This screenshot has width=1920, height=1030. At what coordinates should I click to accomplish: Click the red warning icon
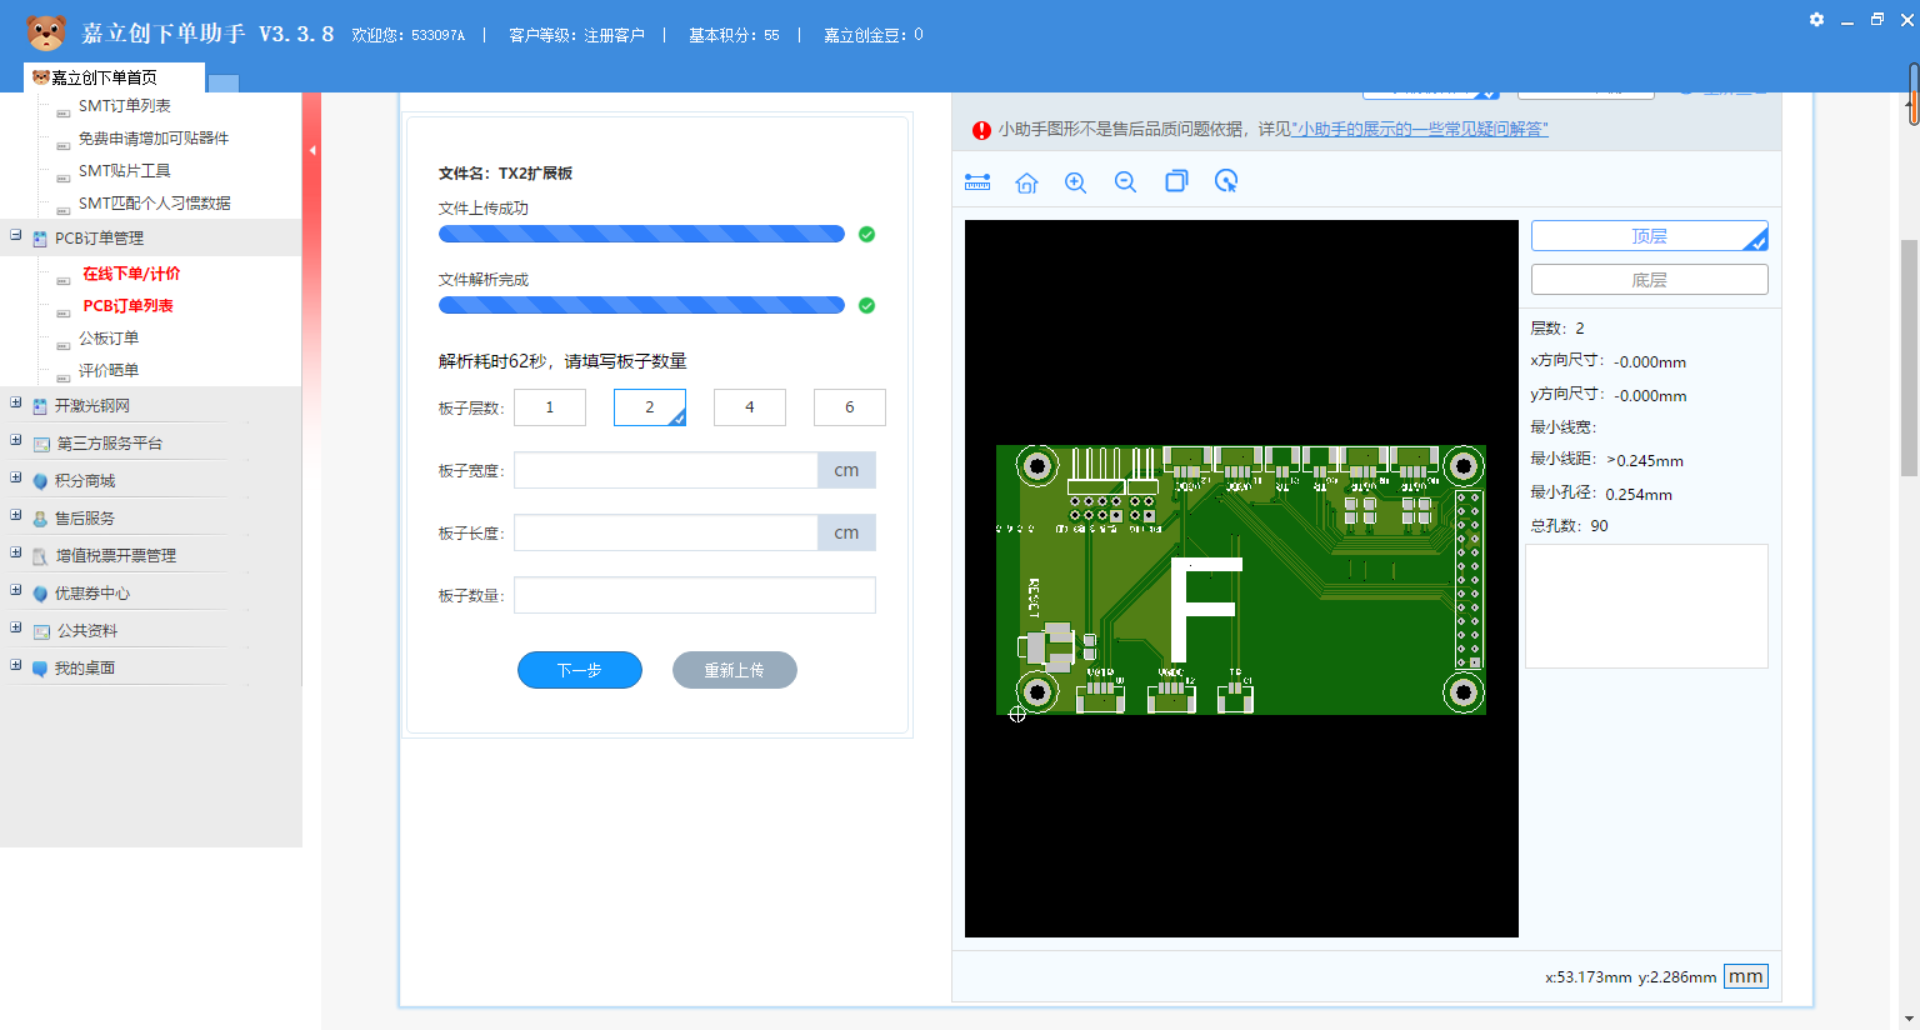[981, 130]
